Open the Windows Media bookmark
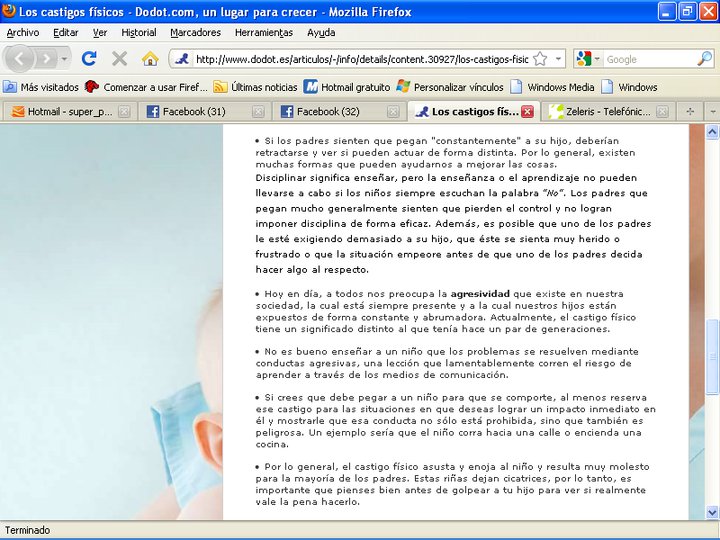Viewport: 720px width, 540px height. point(552,87)
